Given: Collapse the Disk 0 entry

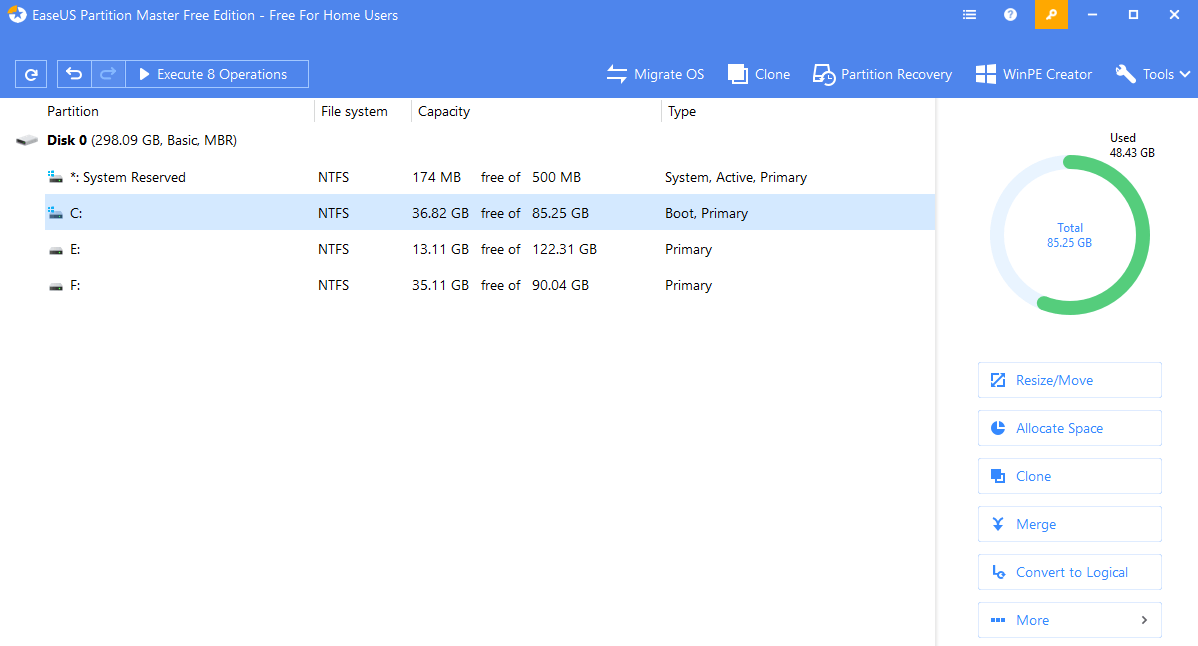Looking at the screenshot, I should [26, 140].
